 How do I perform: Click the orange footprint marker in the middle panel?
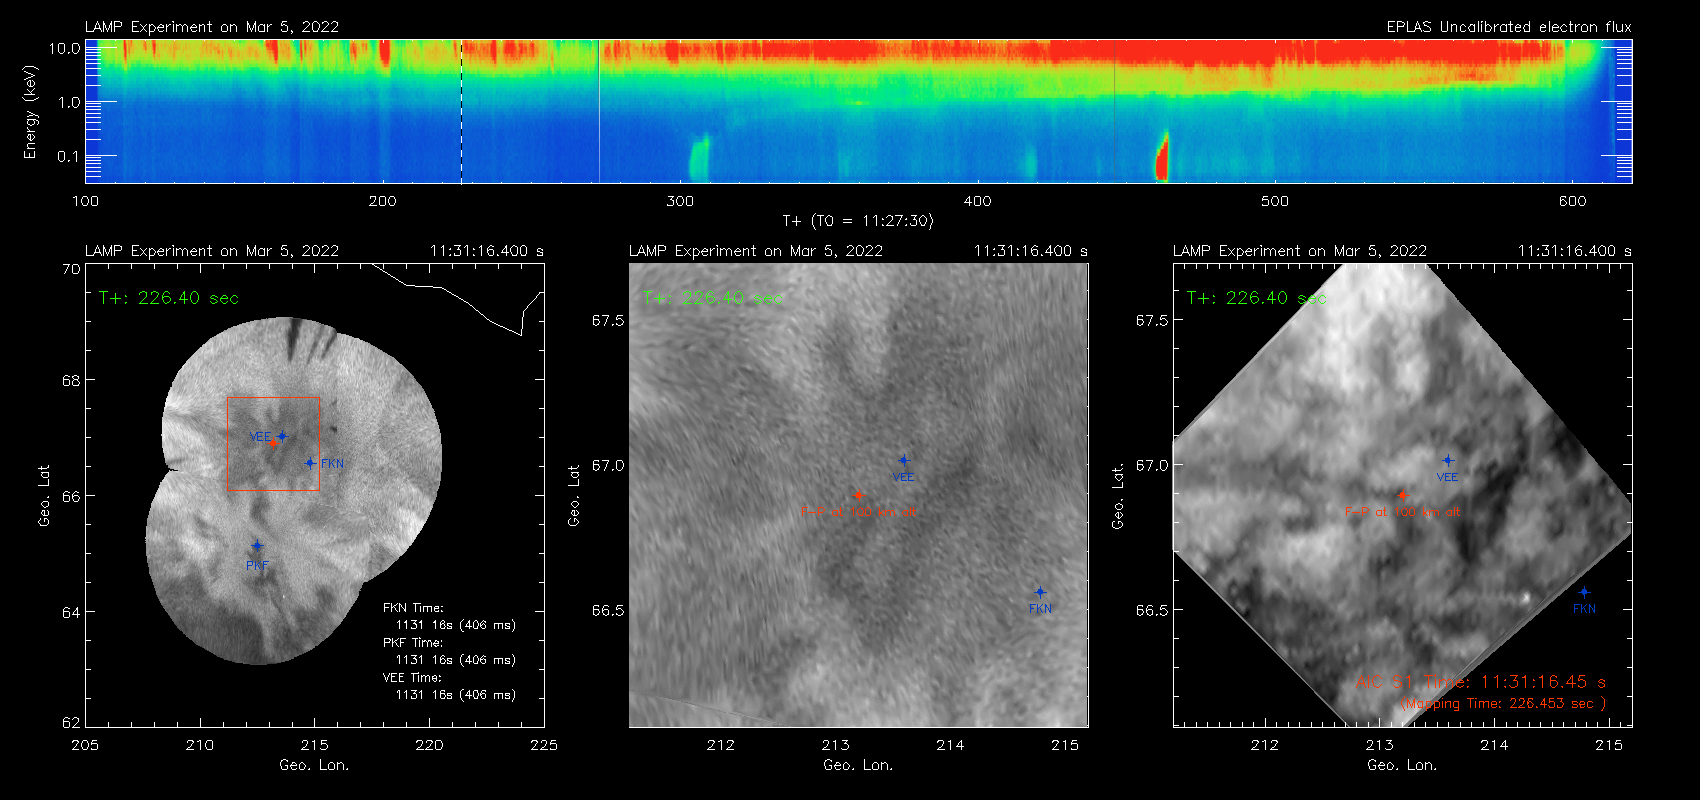pyautogui.click(x=858, y=494)
